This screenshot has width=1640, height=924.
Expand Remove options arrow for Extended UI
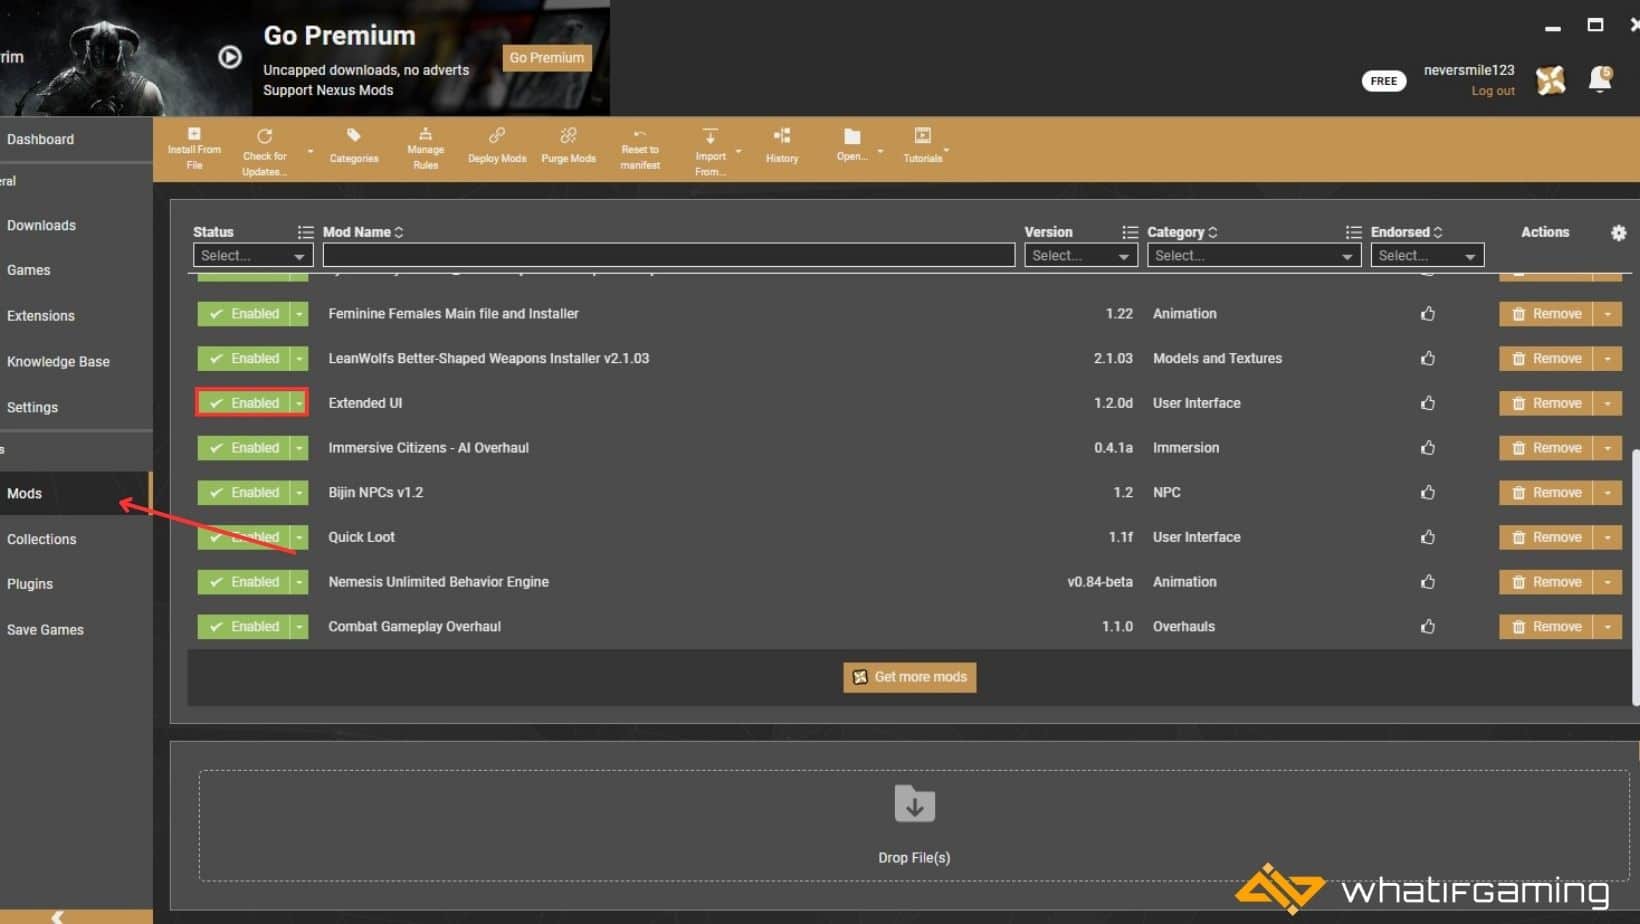[1607, 403]
